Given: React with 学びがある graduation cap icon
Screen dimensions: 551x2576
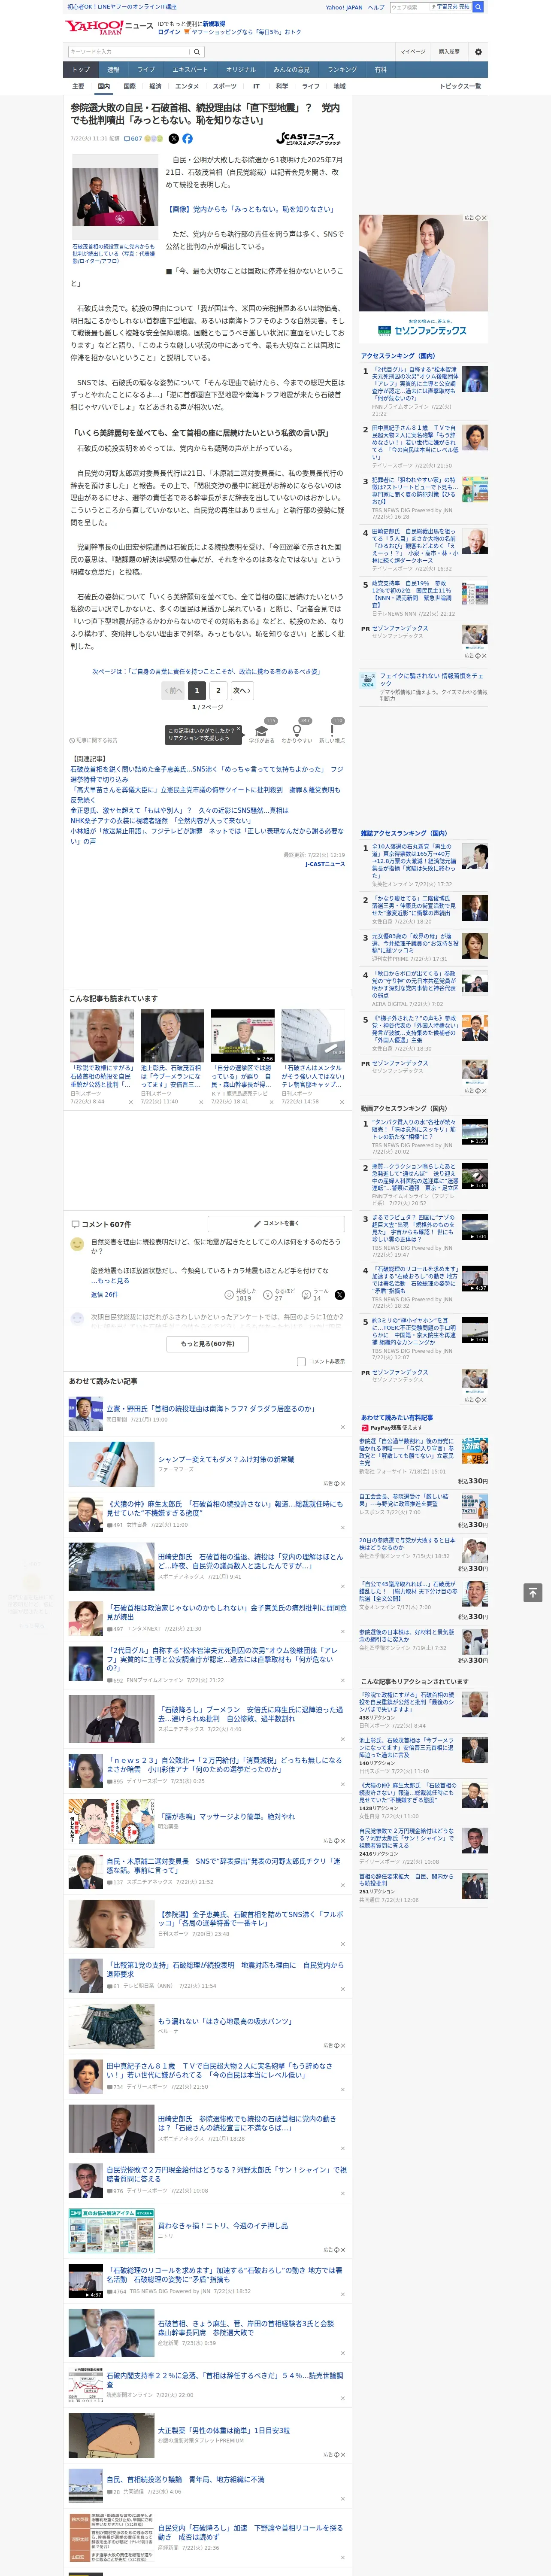Looking at the screenshot, I should click(x=262, y=731).
